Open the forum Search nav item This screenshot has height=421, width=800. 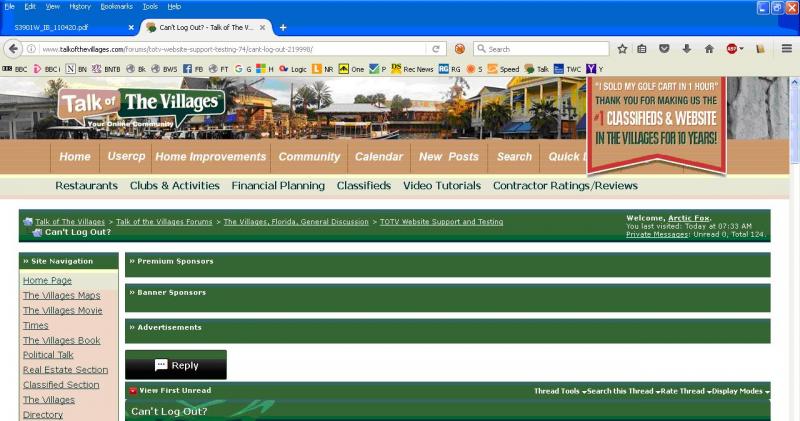[x=514, y=157]
